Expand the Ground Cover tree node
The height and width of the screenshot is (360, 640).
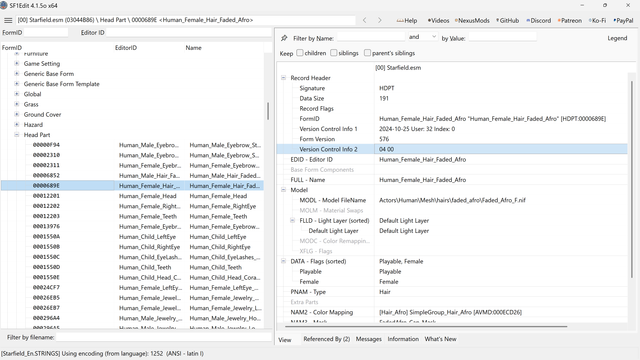(17, 114)
